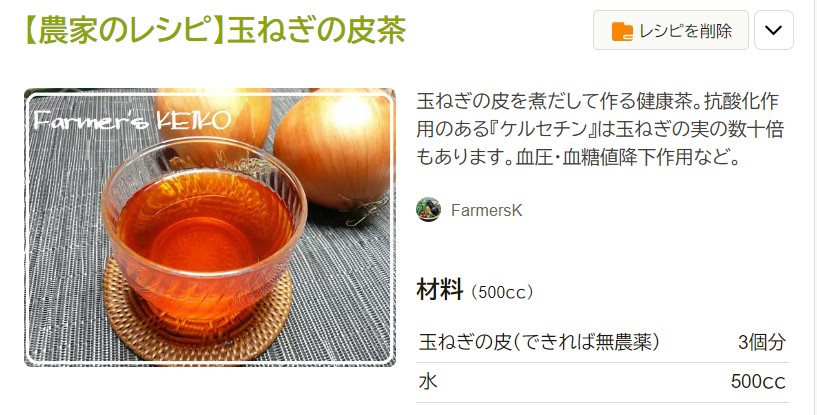Expand the chevron dropdown next to レシピを削除
Viewport: 817px width, 415px height.
774,30
